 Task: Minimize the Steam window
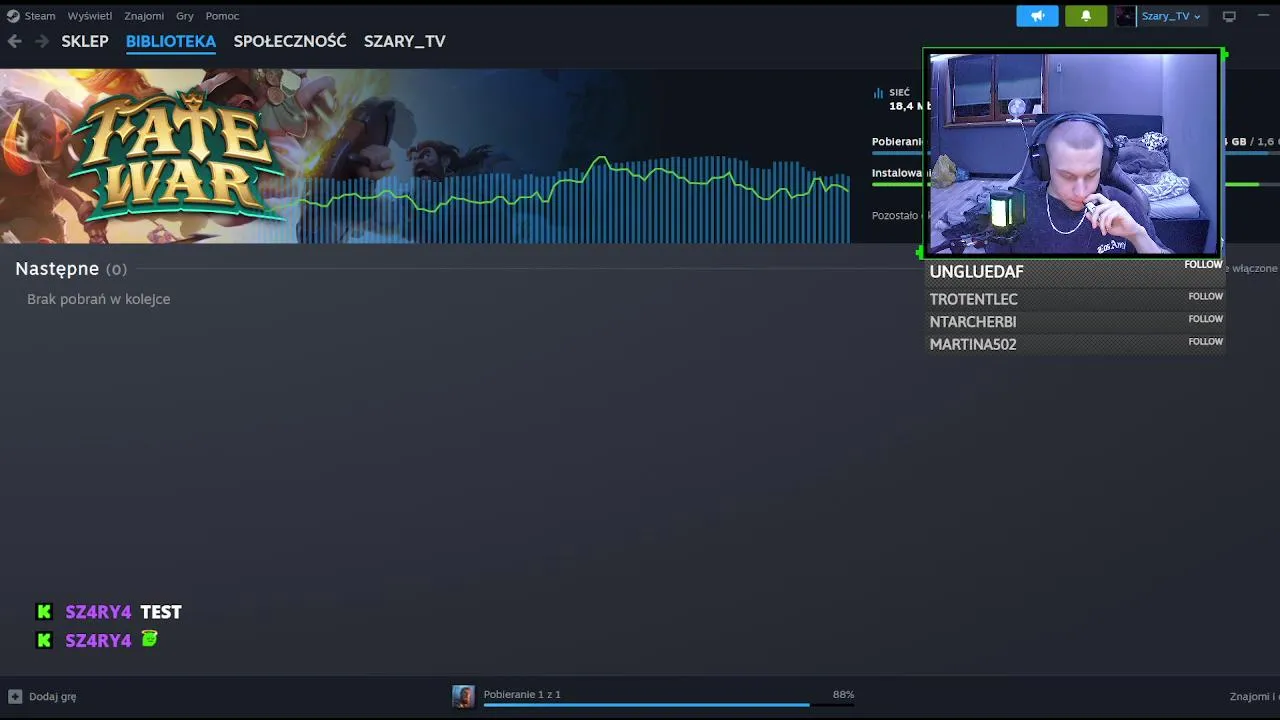coord(1263,16)
